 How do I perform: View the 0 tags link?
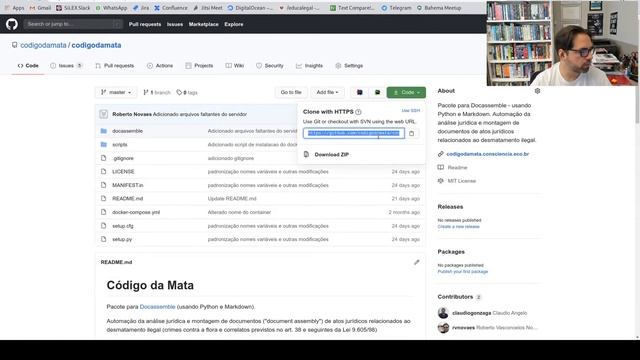pos(187,93)
